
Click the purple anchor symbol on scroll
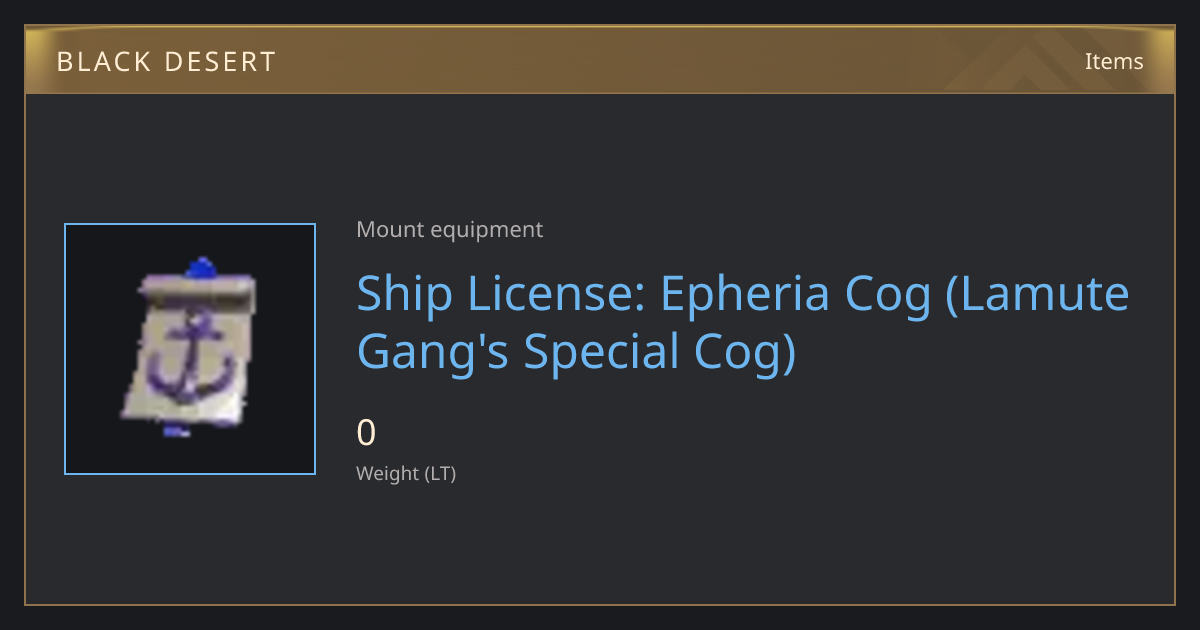[x=190, y=358]
